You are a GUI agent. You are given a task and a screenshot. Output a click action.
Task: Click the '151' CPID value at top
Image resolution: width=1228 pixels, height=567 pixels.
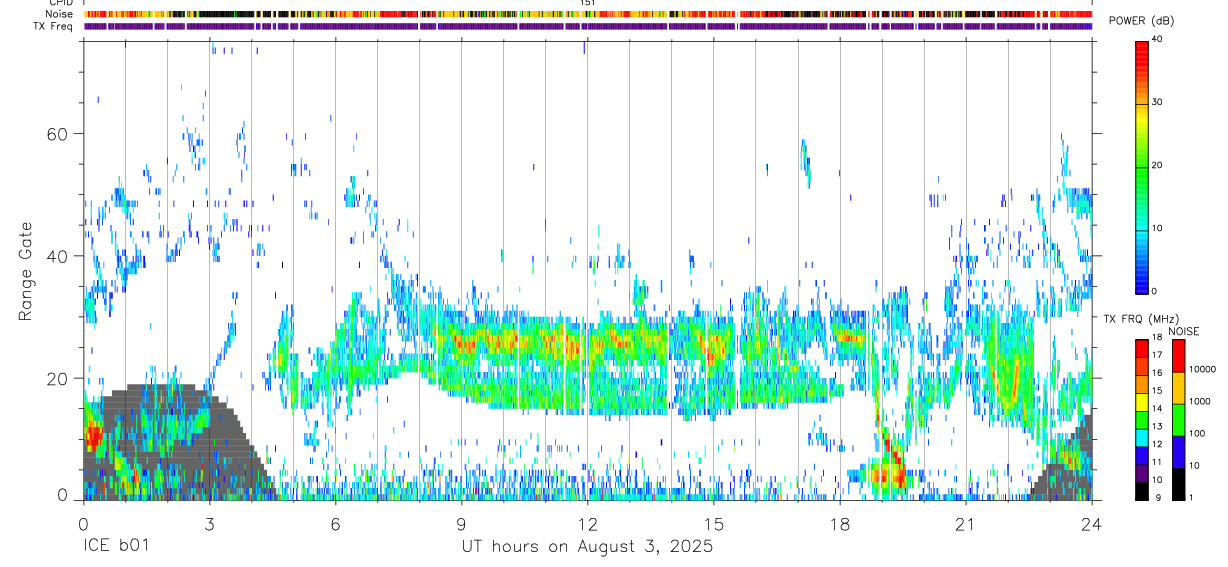[588, 3]
